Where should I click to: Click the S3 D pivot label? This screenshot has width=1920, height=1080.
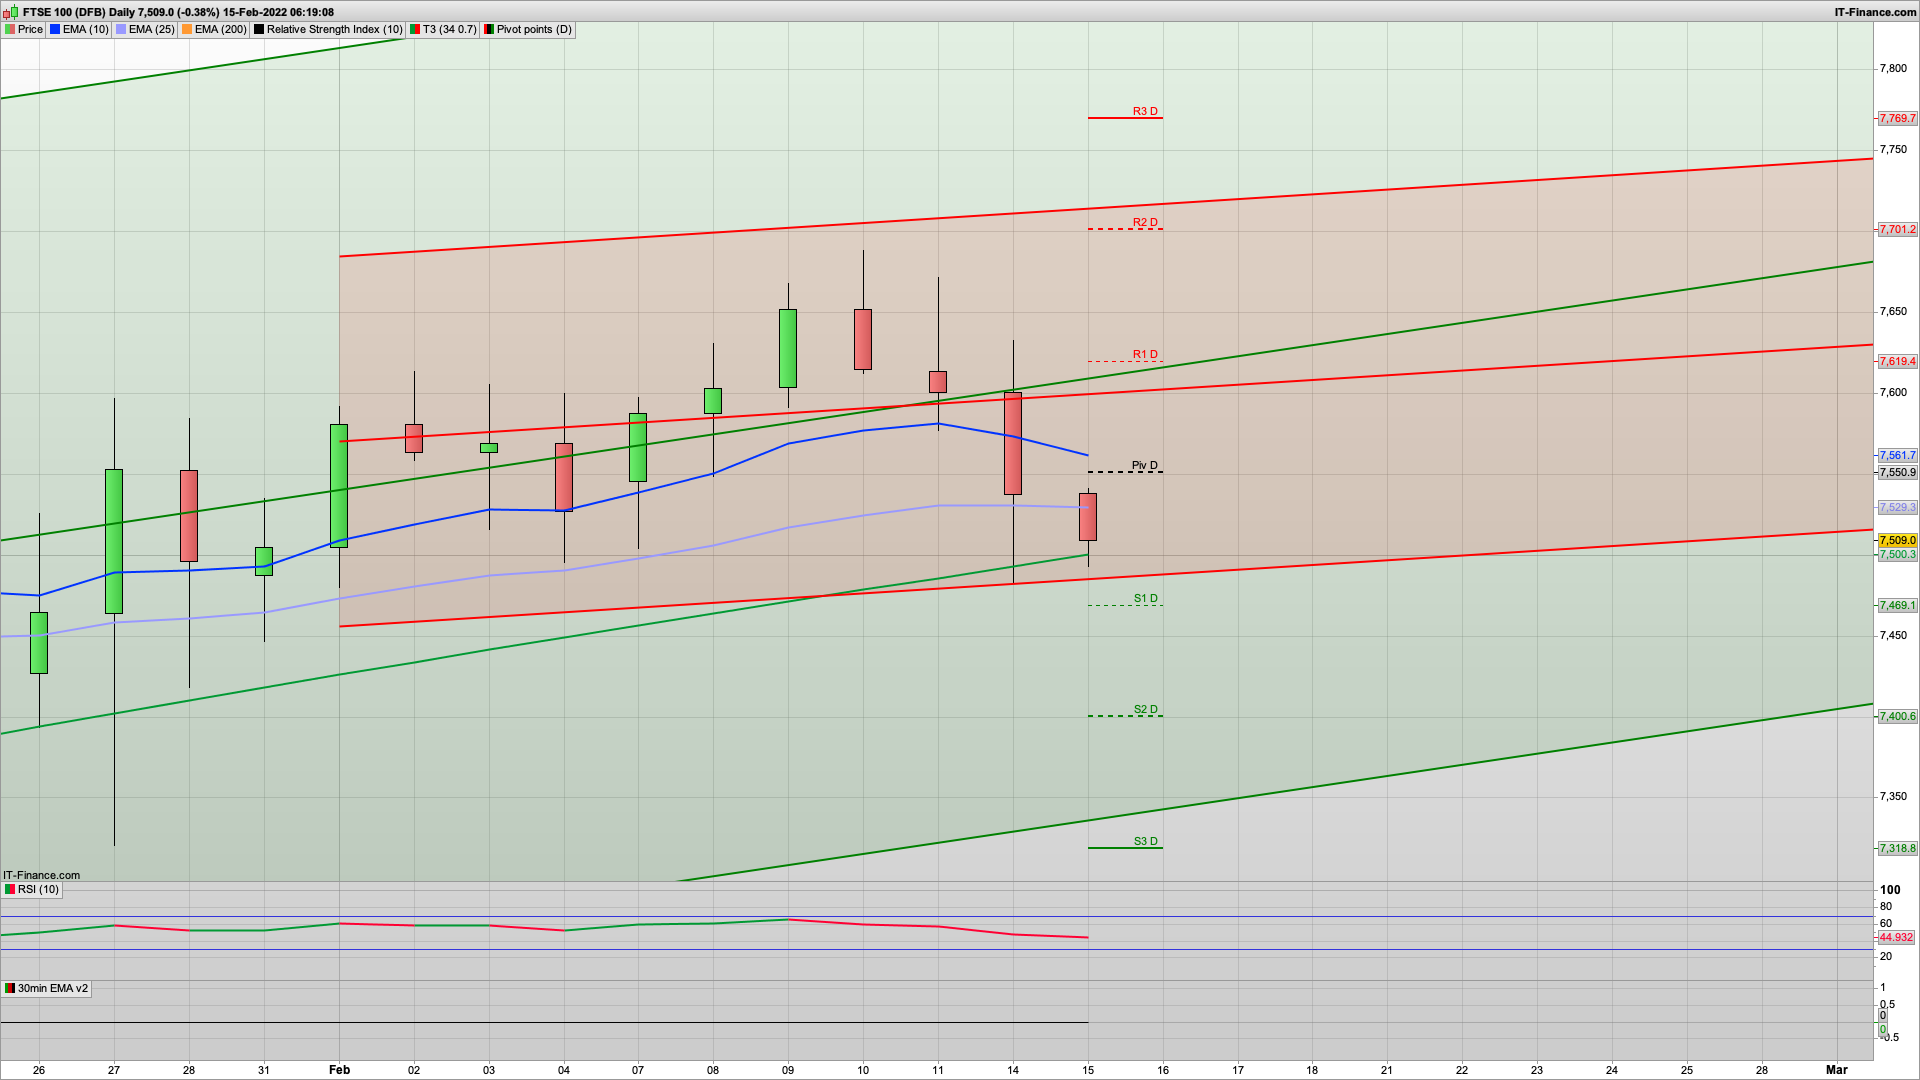pos(1145,841)
